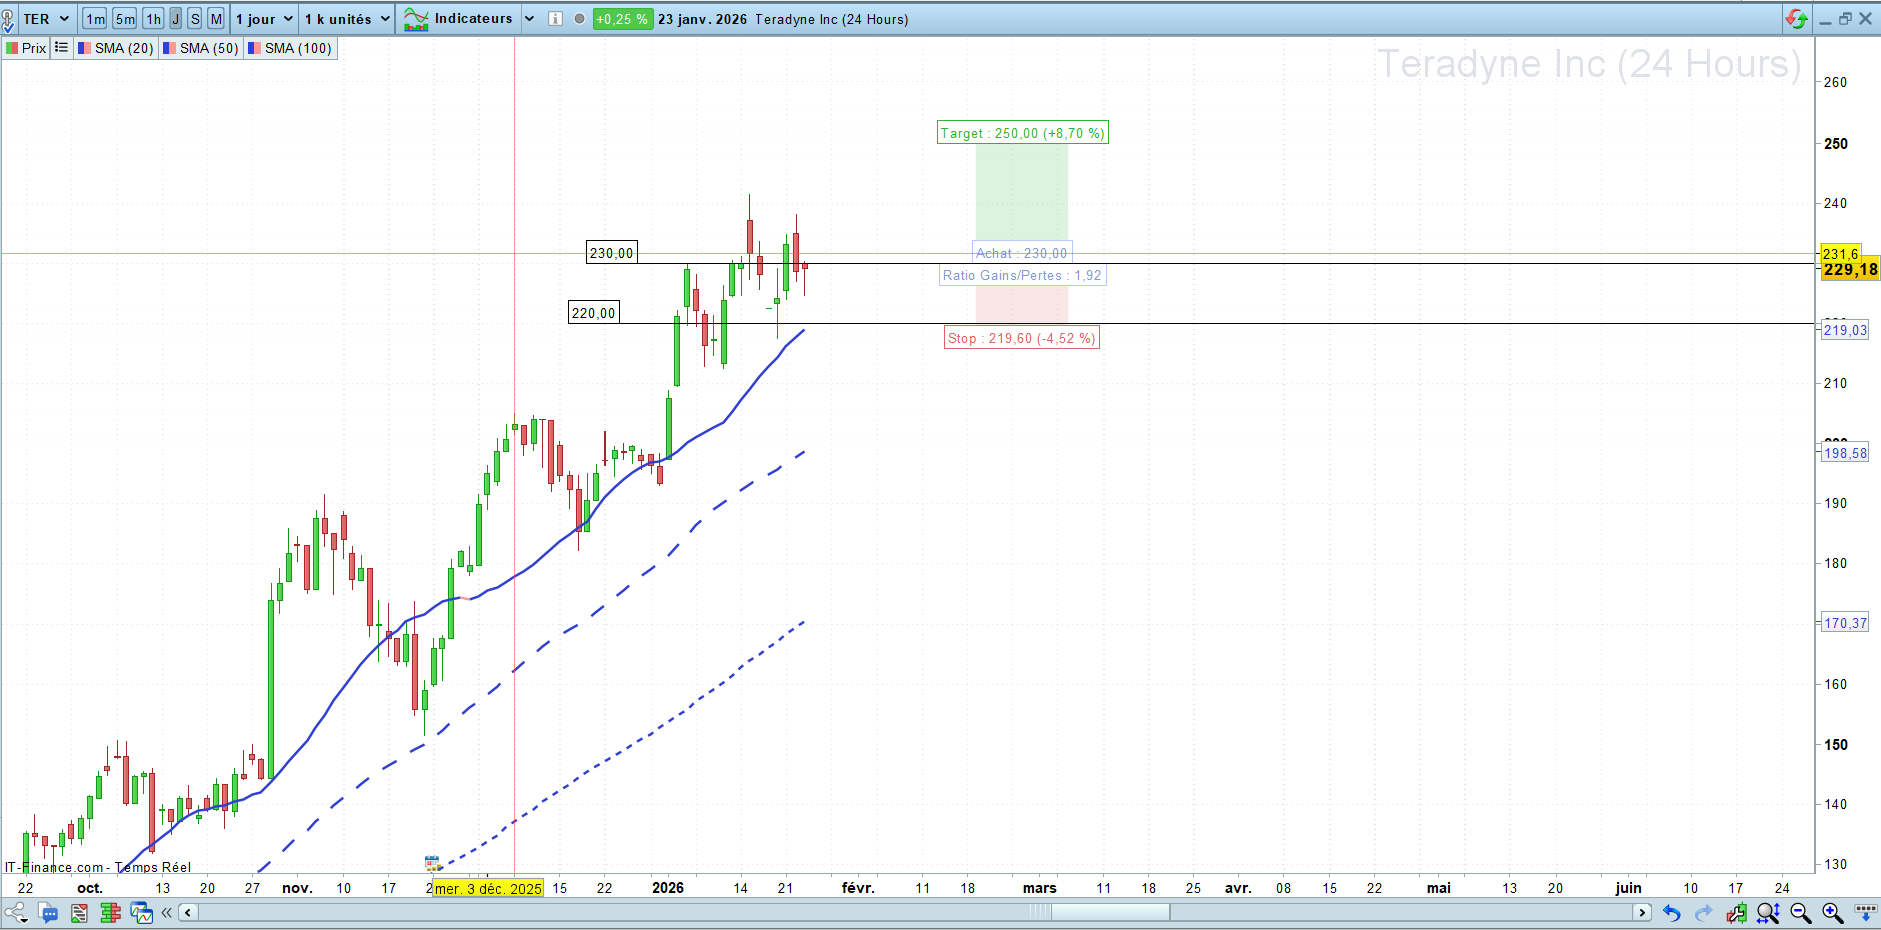Click the toolbar drop-down arrow icon at bottom right
The image size is (1881, 930).
(1865, 912)
